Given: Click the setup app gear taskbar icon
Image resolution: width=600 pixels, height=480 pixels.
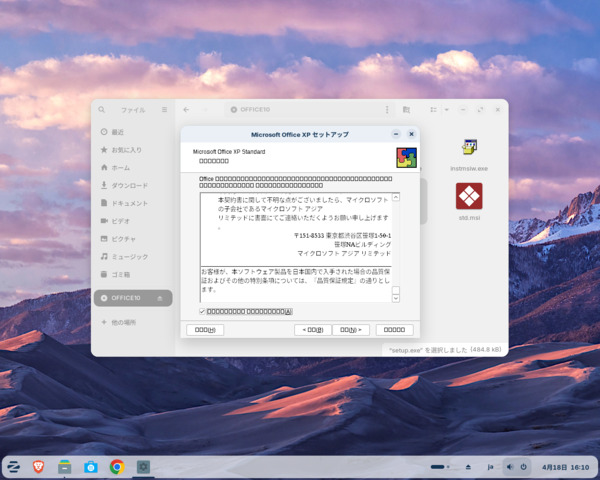Looking at the screenshot, I should coord(143,467).
